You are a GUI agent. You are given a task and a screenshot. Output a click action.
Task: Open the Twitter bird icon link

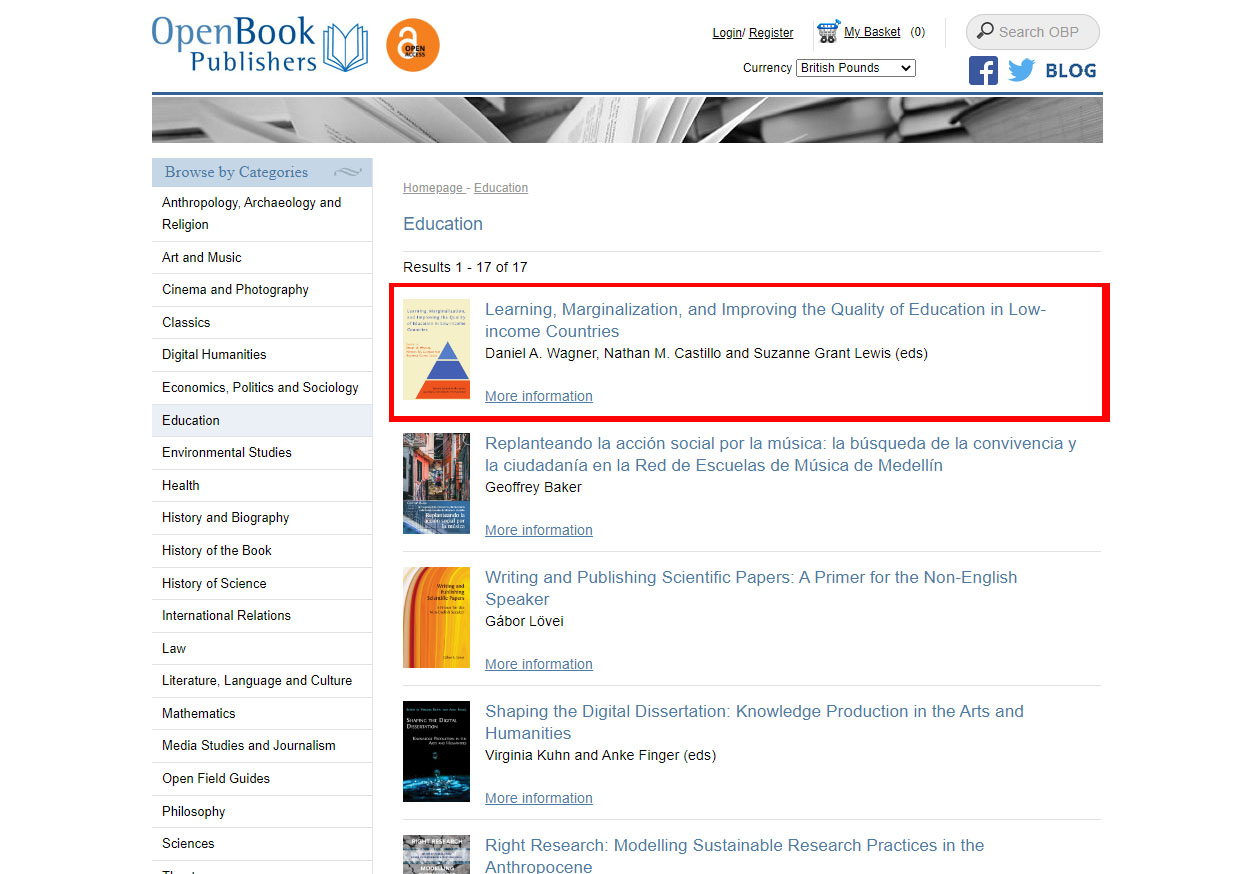click(x=1021, y=70)
